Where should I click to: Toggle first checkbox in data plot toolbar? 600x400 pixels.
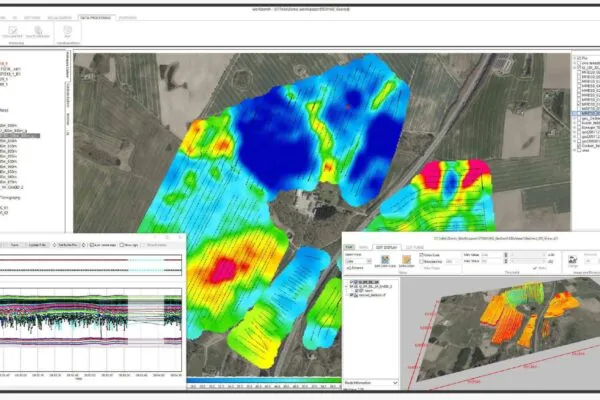[91, 245]
